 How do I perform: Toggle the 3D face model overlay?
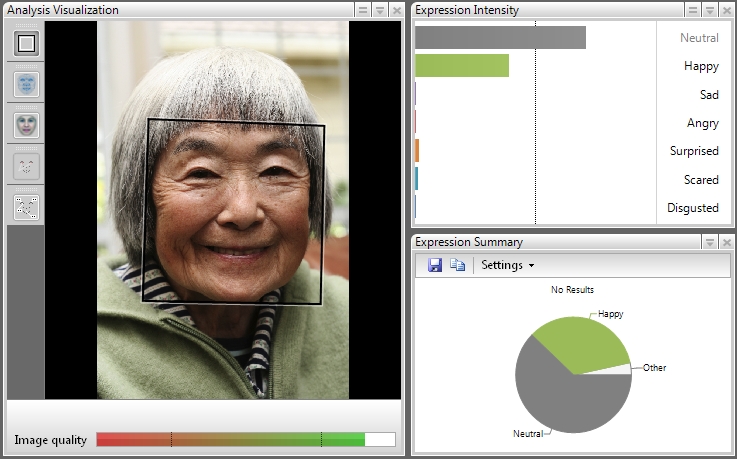[25, 125]
